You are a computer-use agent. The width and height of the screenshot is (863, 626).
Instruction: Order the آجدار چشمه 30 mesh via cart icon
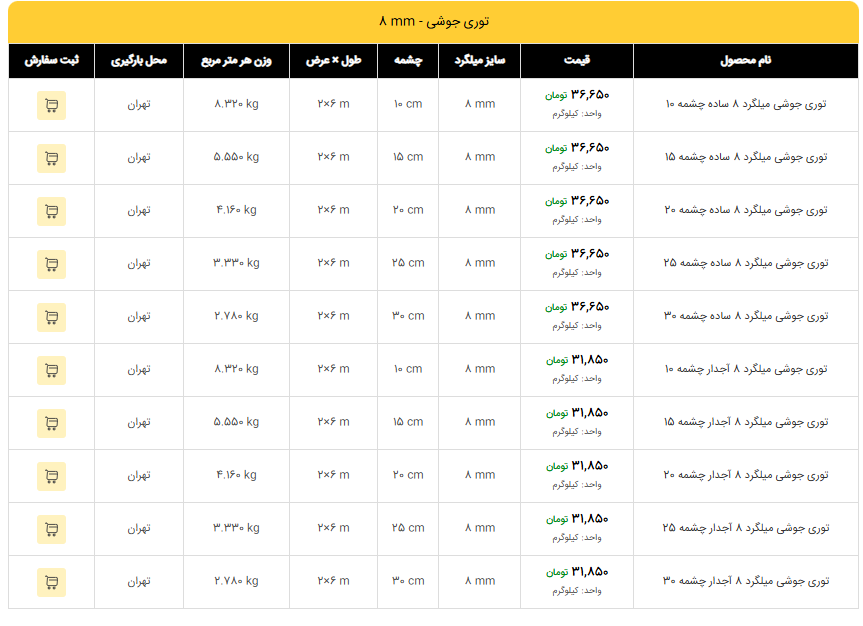point(51,582)
